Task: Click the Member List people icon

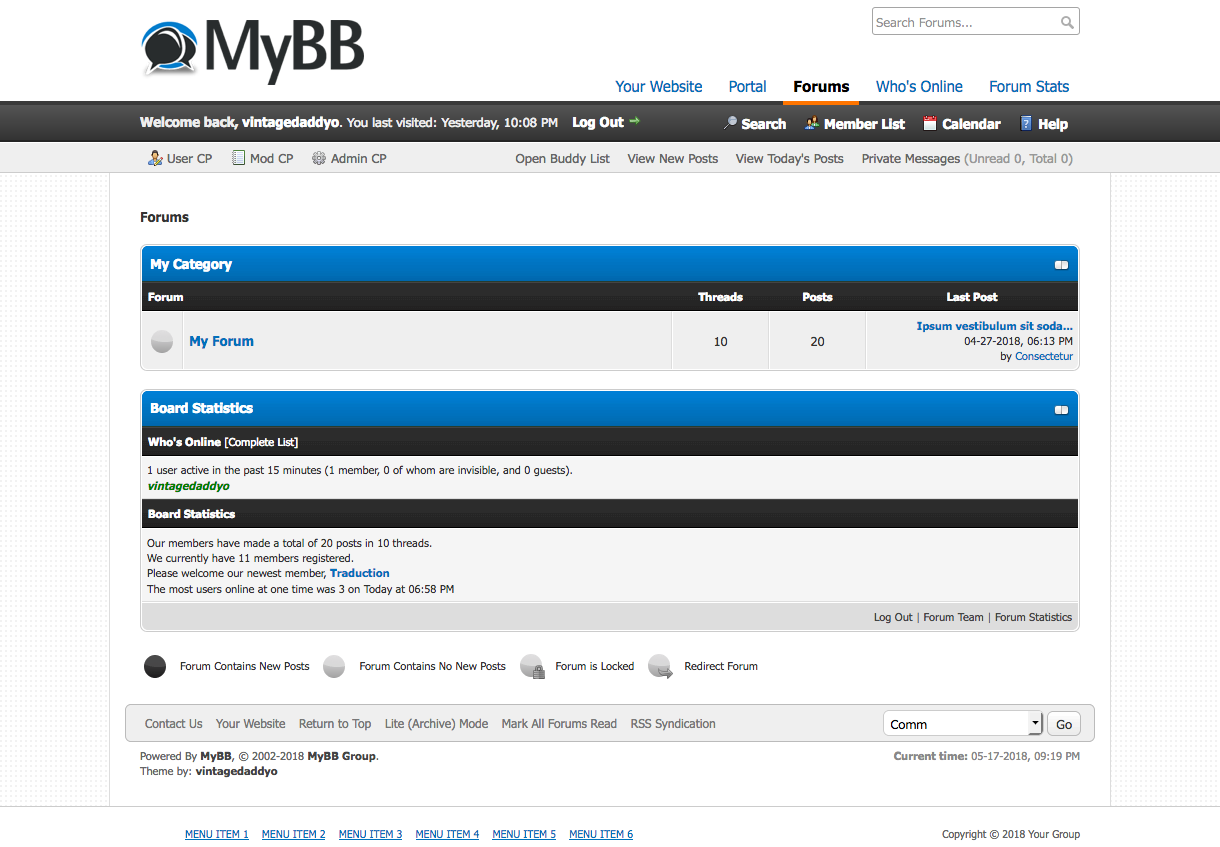Action: (812, 123)
